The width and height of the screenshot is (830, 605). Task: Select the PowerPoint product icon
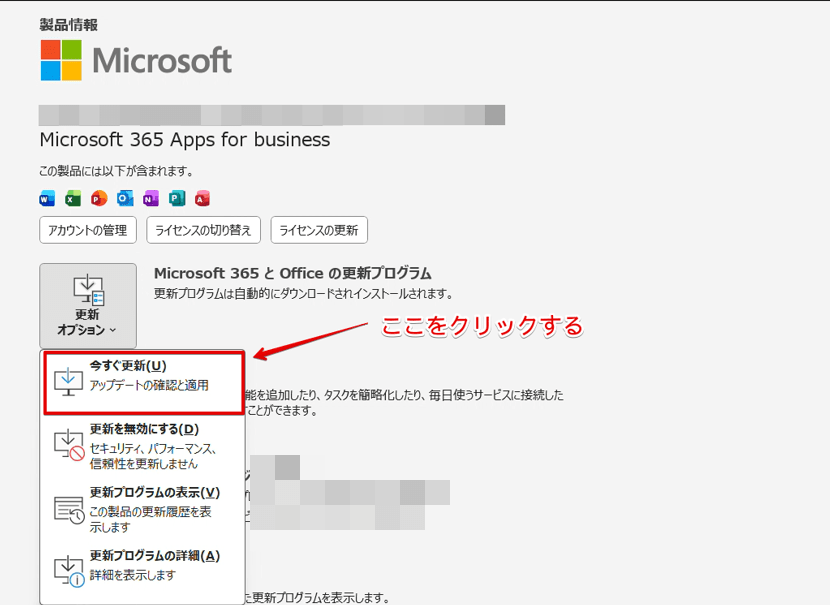click(97, 199)
